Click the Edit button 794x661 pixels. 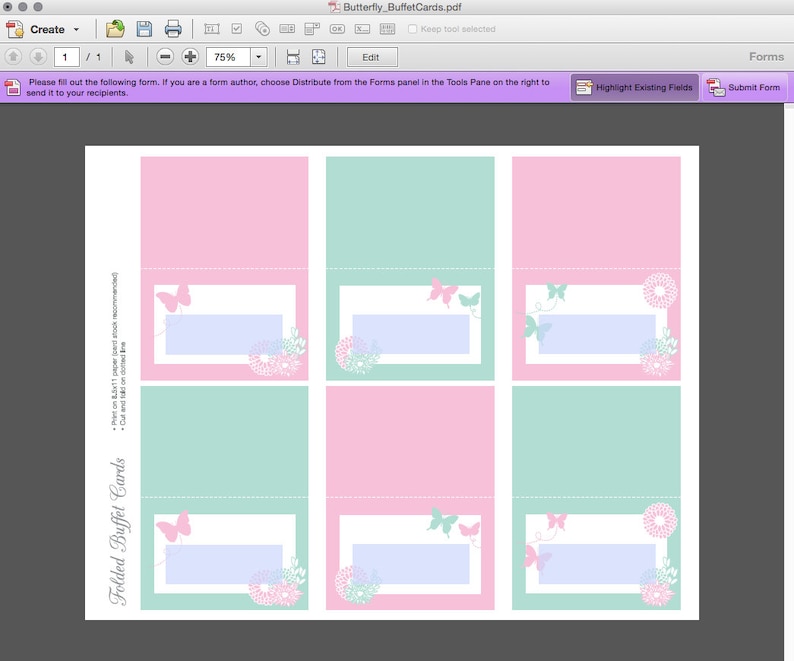pos(372,57)
